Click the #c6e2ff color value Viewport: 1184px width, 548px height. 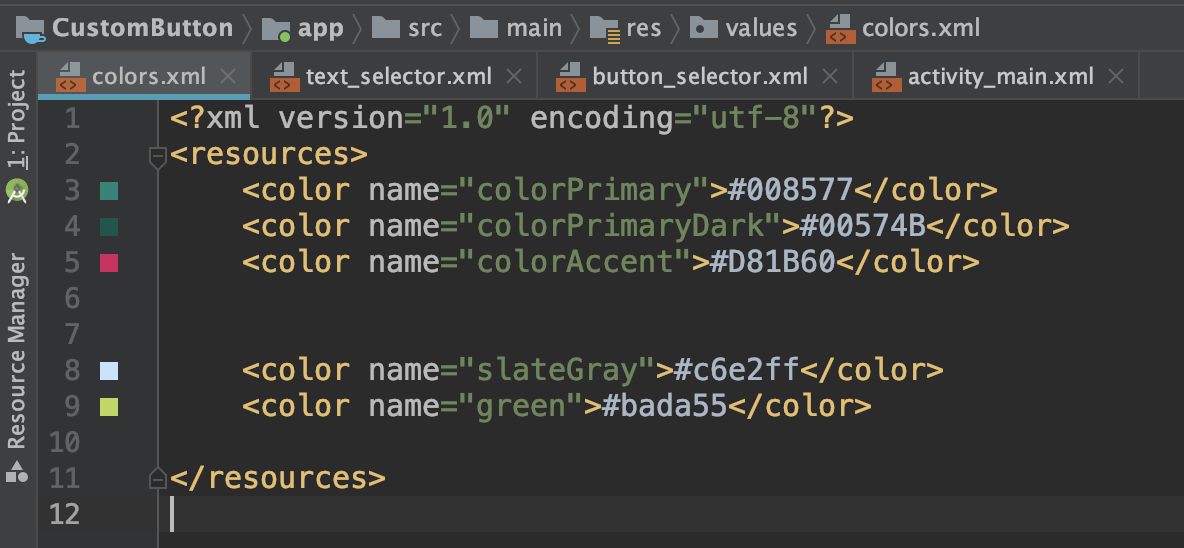click(x=737, y=370)
